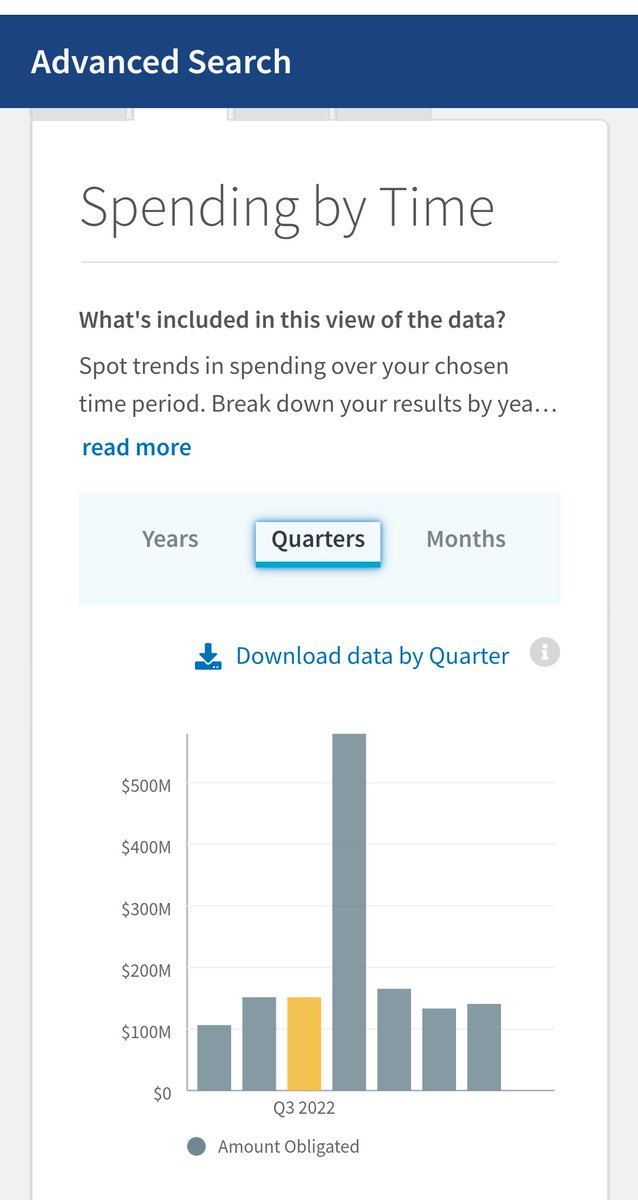Select the second bar from the left

[x=259, y=1043]
